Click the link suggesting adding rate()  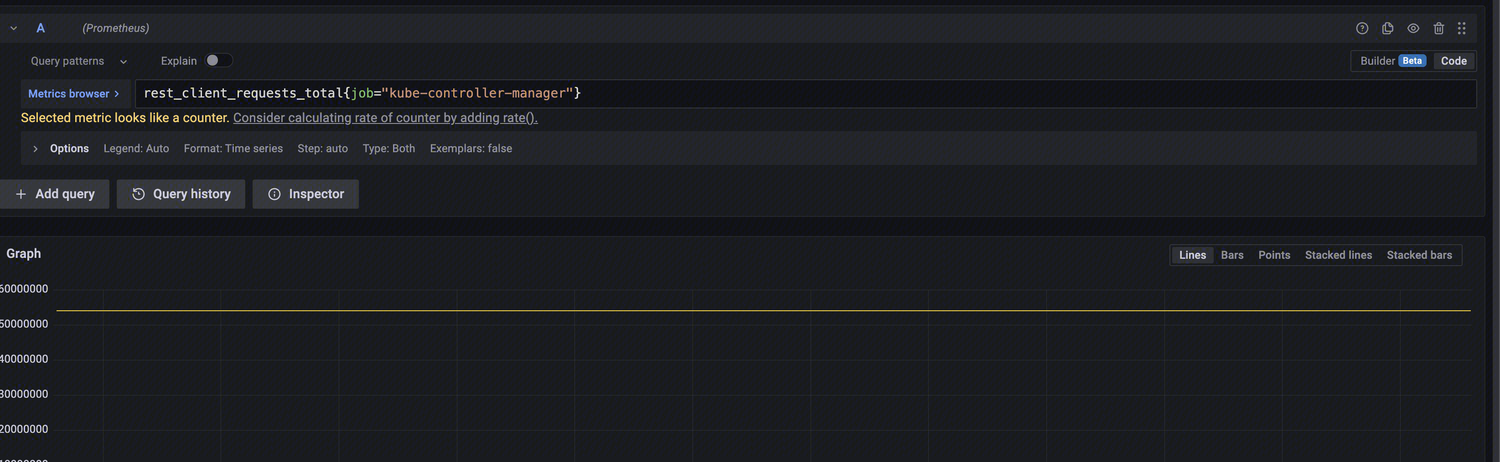tap(385, 118)
